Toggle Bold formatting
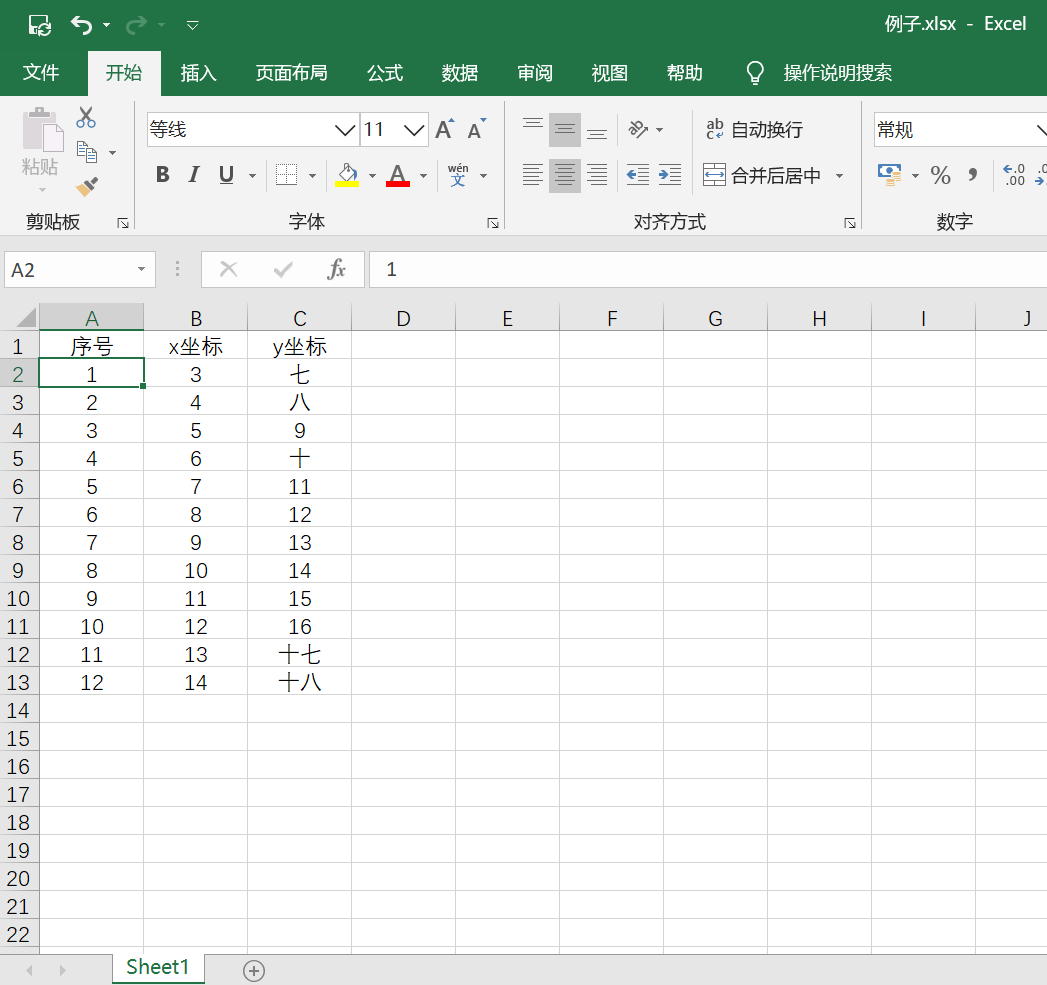 point(162,174)
